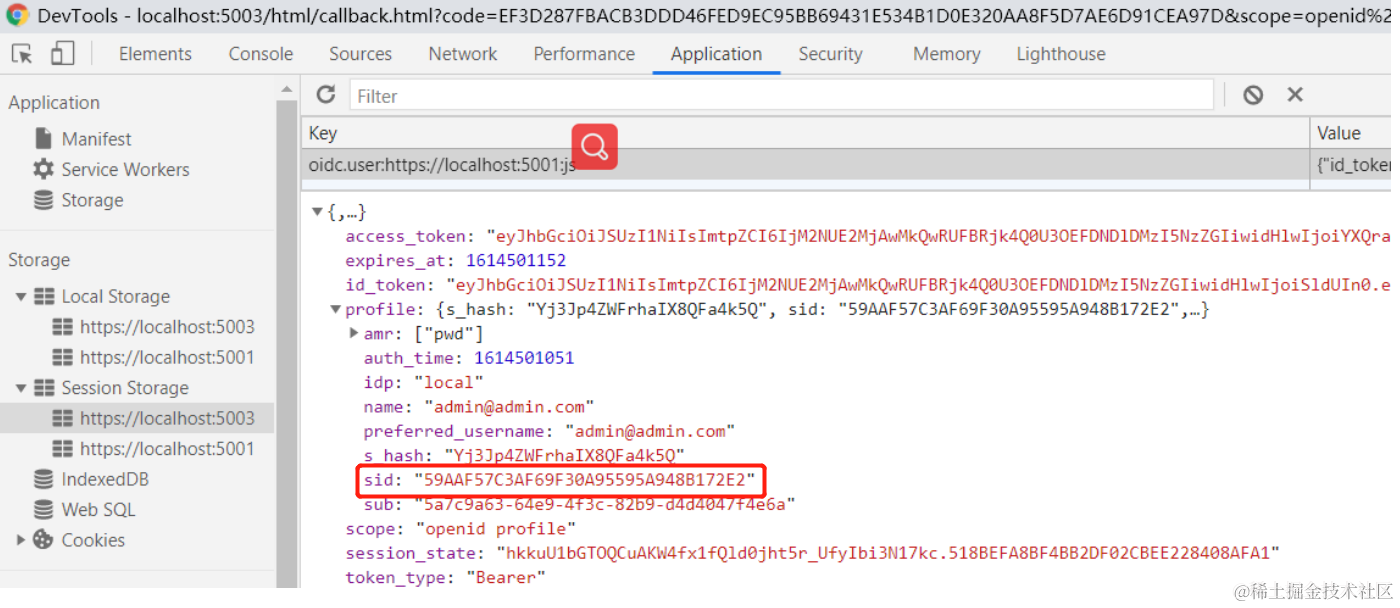Open the Network tab
Image resolution: width=1400 pixels, height=608 pixels.
pos(463,54)
